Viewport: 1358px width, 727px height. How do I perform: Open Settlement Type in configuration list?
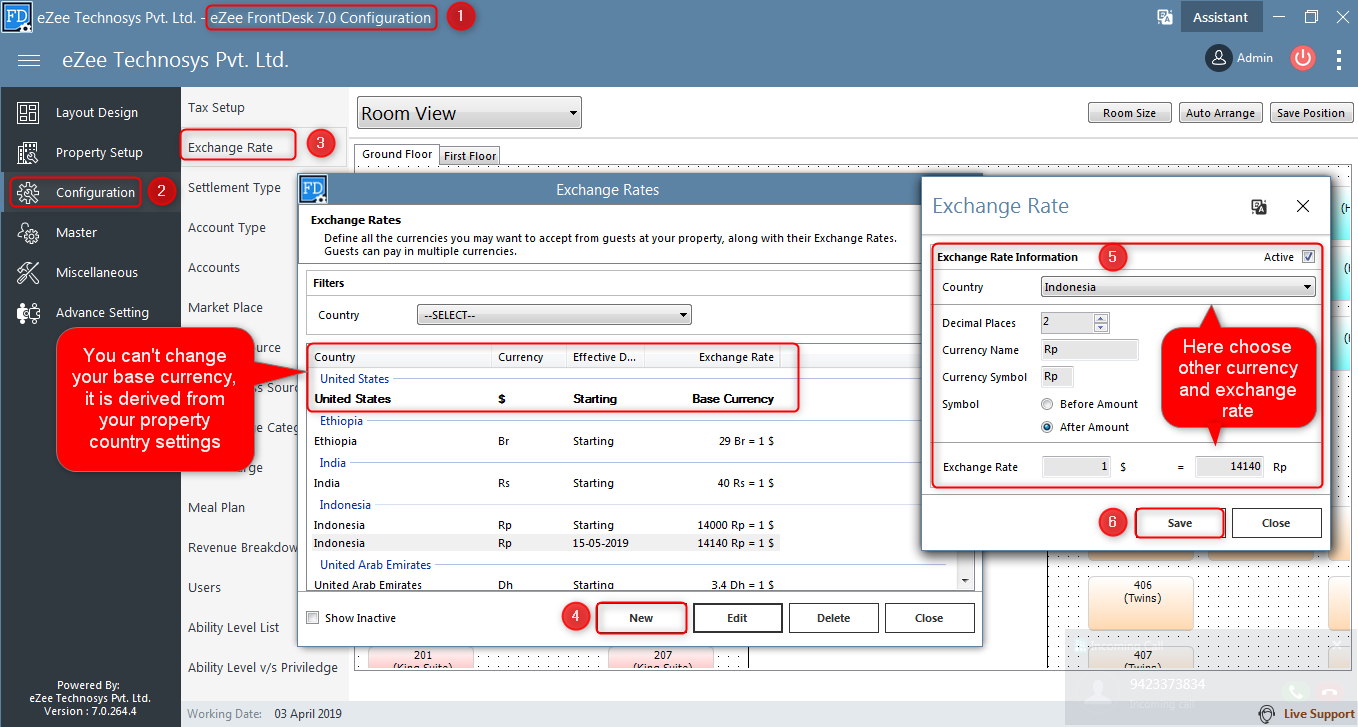pos(234,188)
